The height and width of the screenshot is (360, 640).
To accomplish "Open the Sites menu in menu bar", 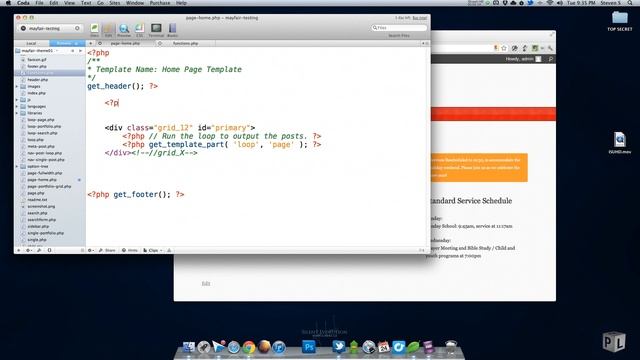I will (x=115, y=3).
